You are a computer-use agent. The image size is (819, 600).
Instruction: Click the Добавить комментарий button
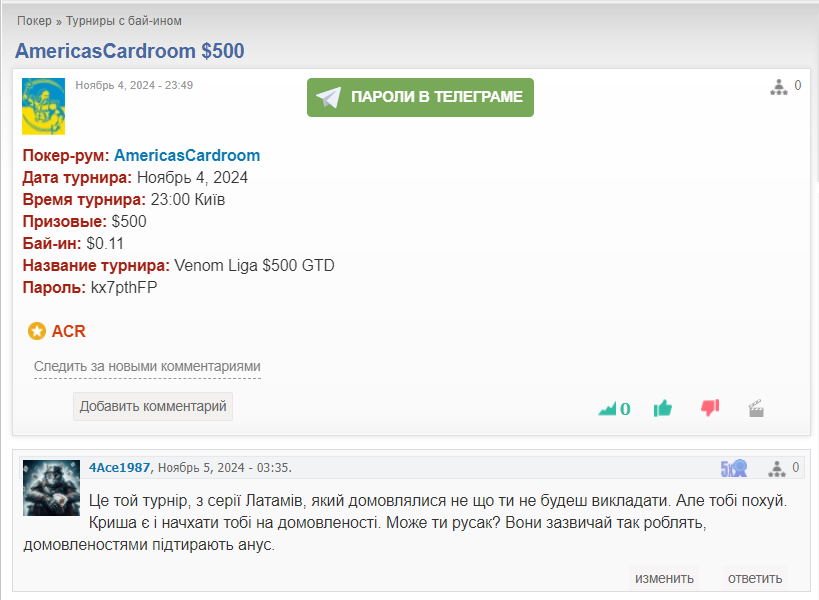(x=153, y=406)
